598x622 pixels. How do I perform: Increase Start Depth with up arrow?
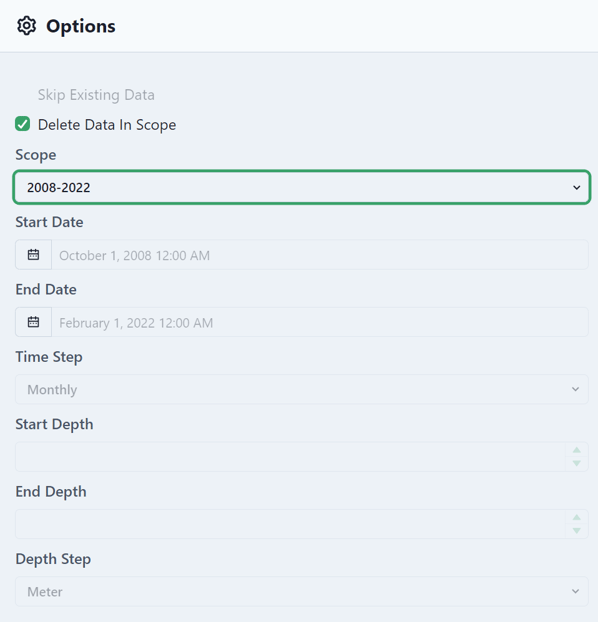coord(577,450)
